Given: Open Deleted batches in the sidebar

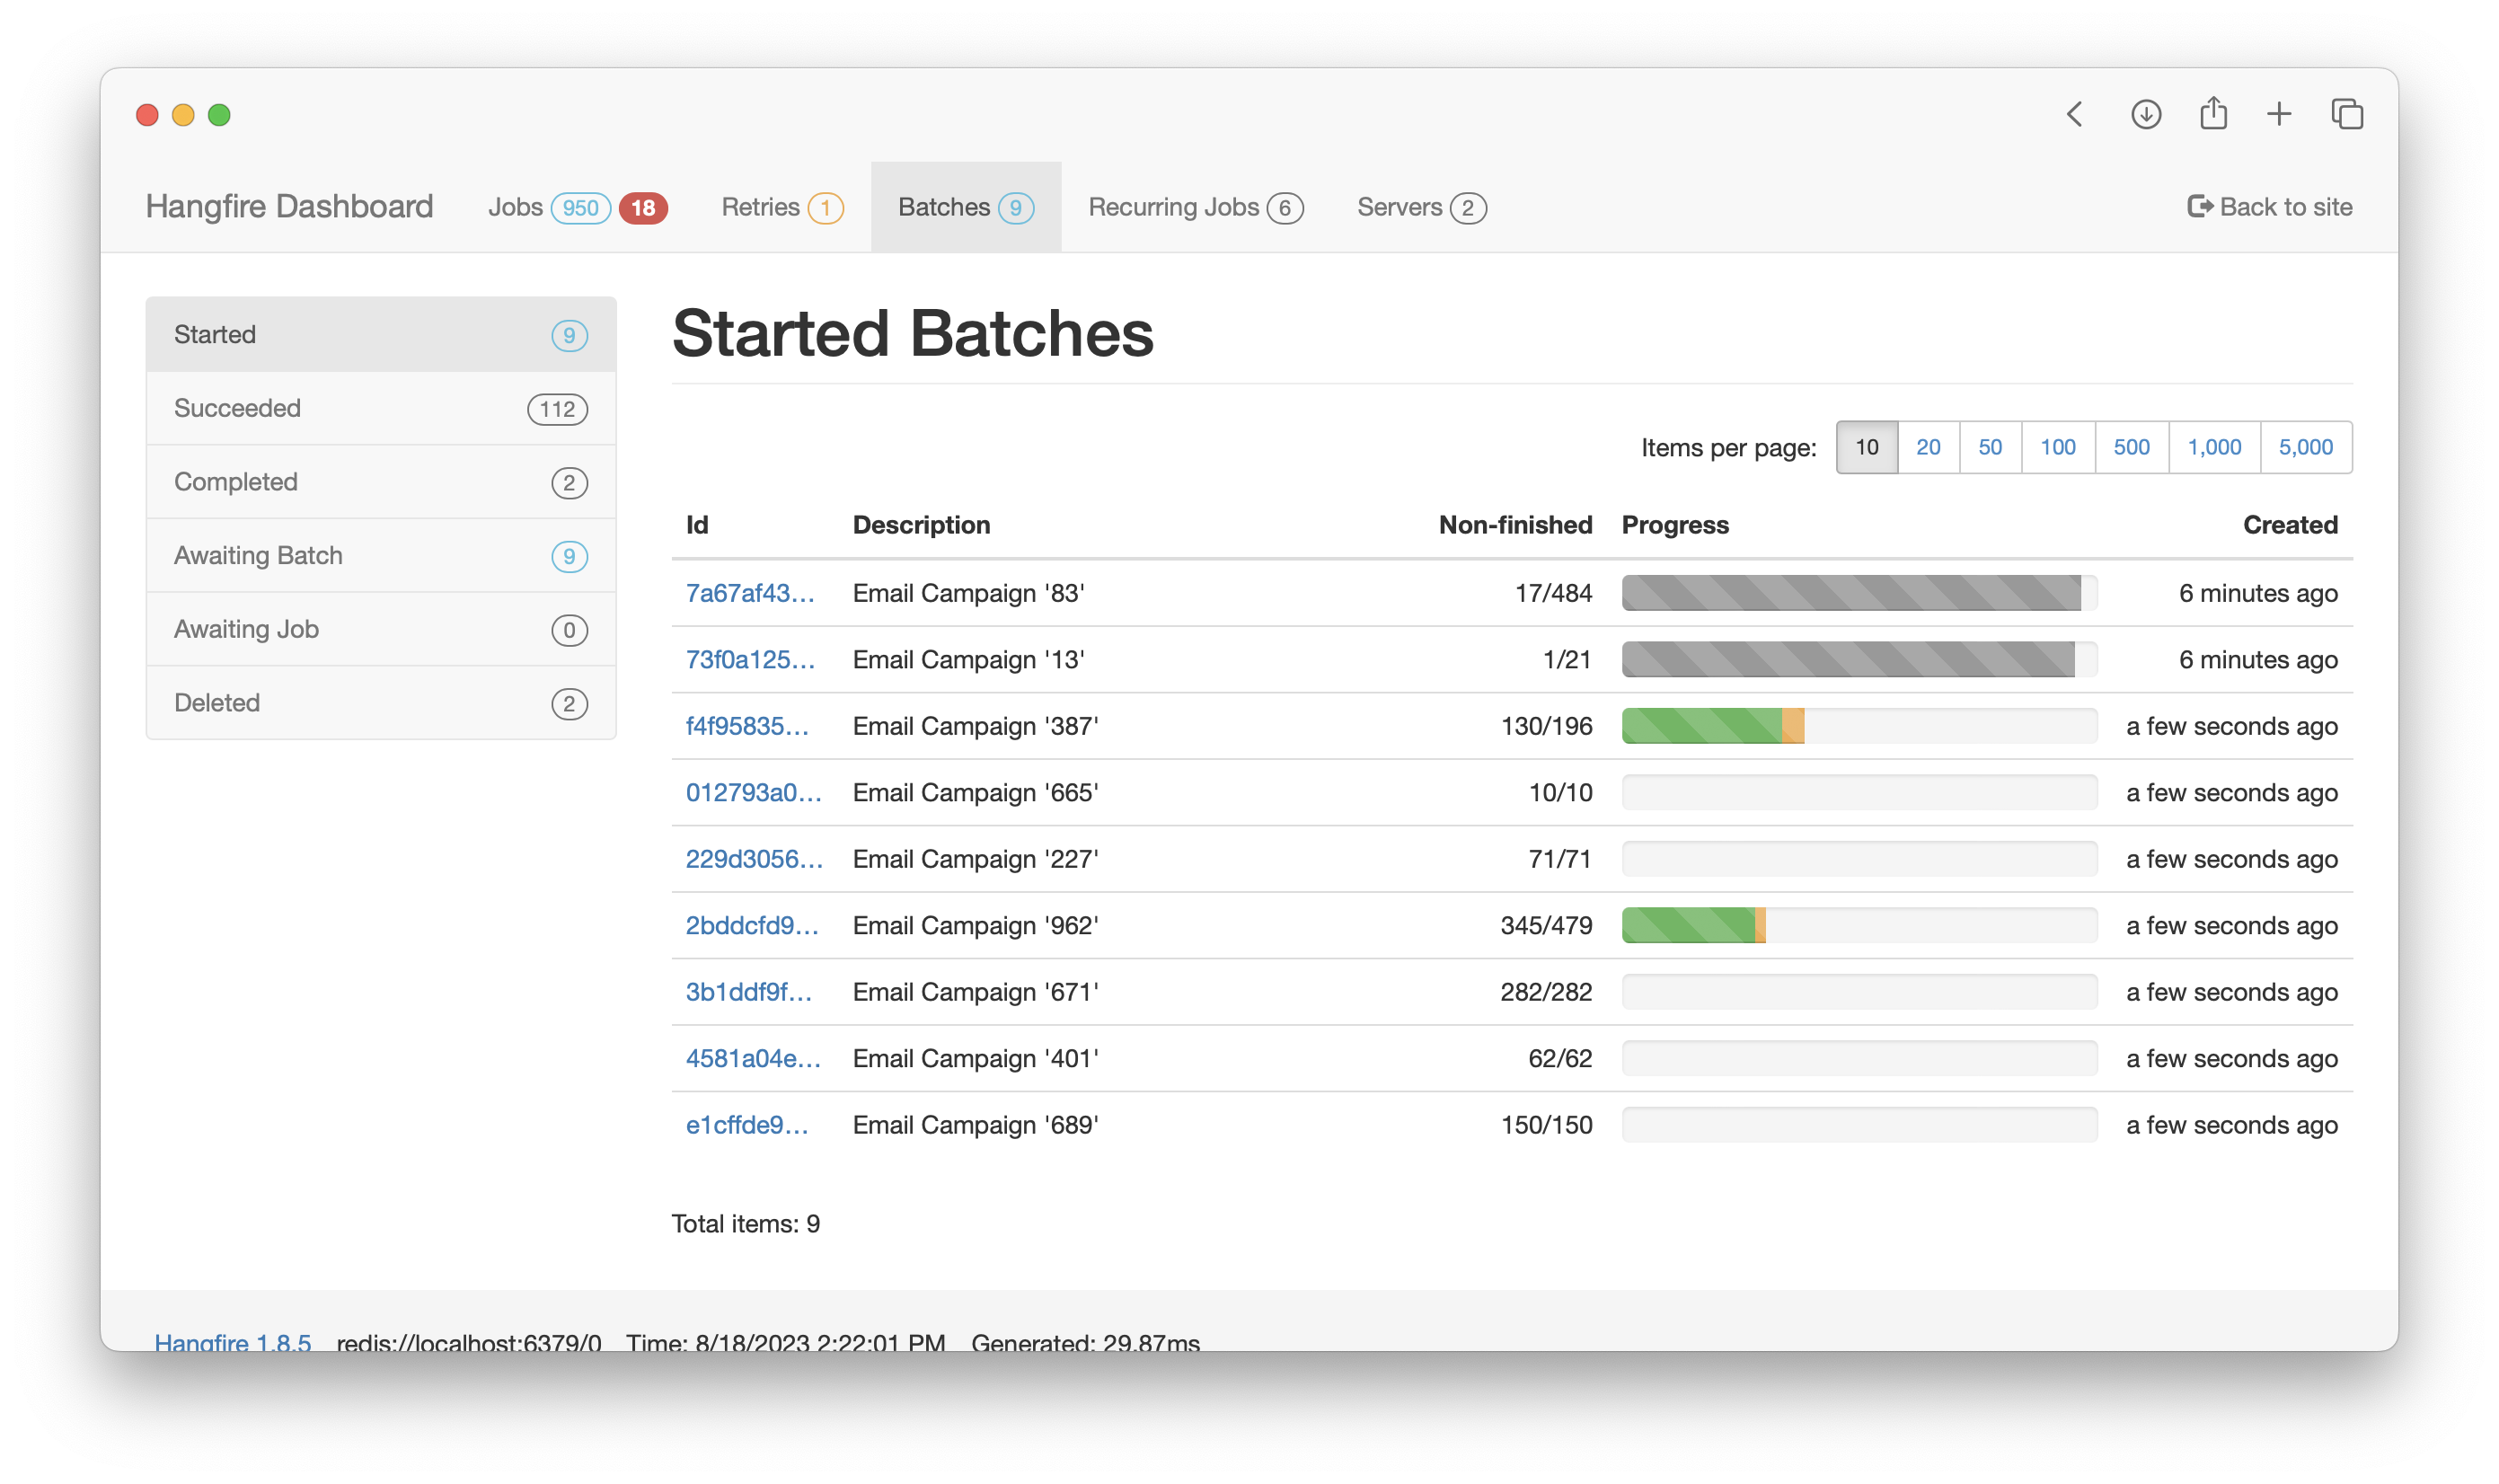Looking at the screenshot, I should pos(381,703).
